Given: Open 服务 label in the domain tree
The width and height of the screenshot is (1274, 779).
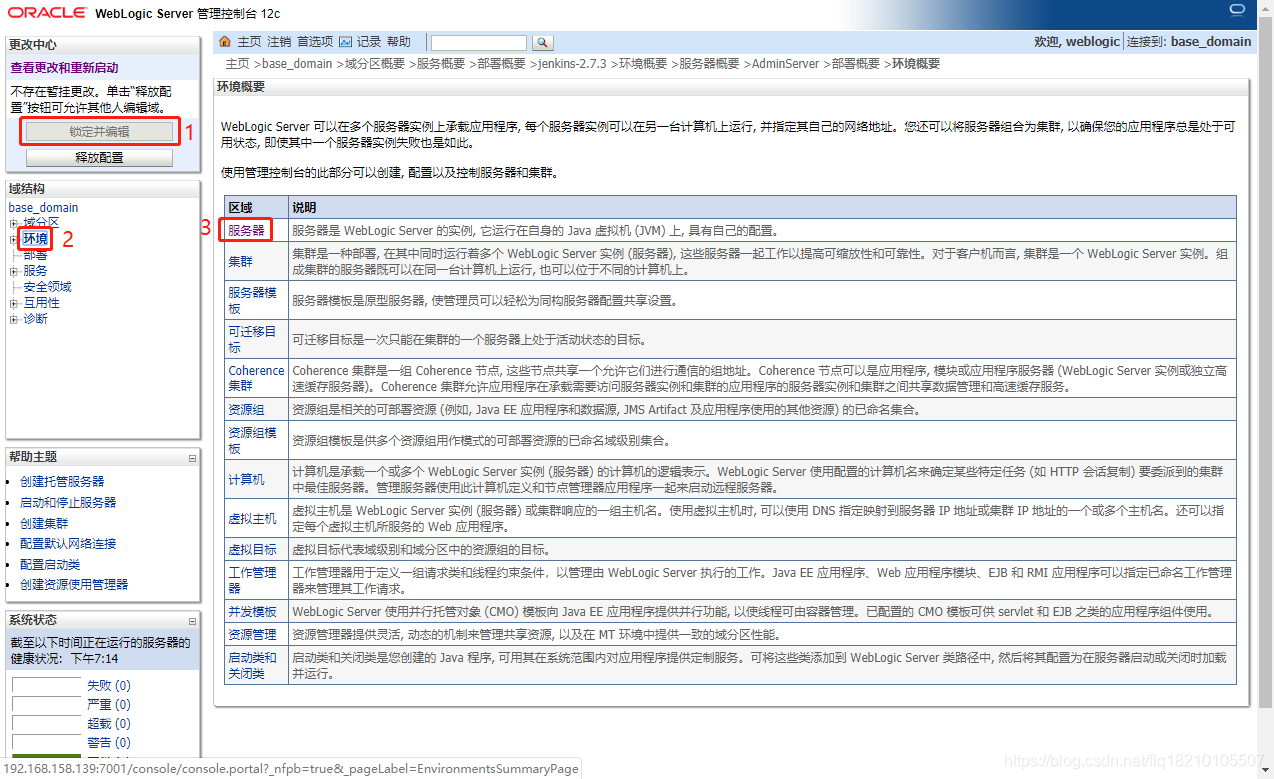Looking at the screenshot, I should click(35, 271).
